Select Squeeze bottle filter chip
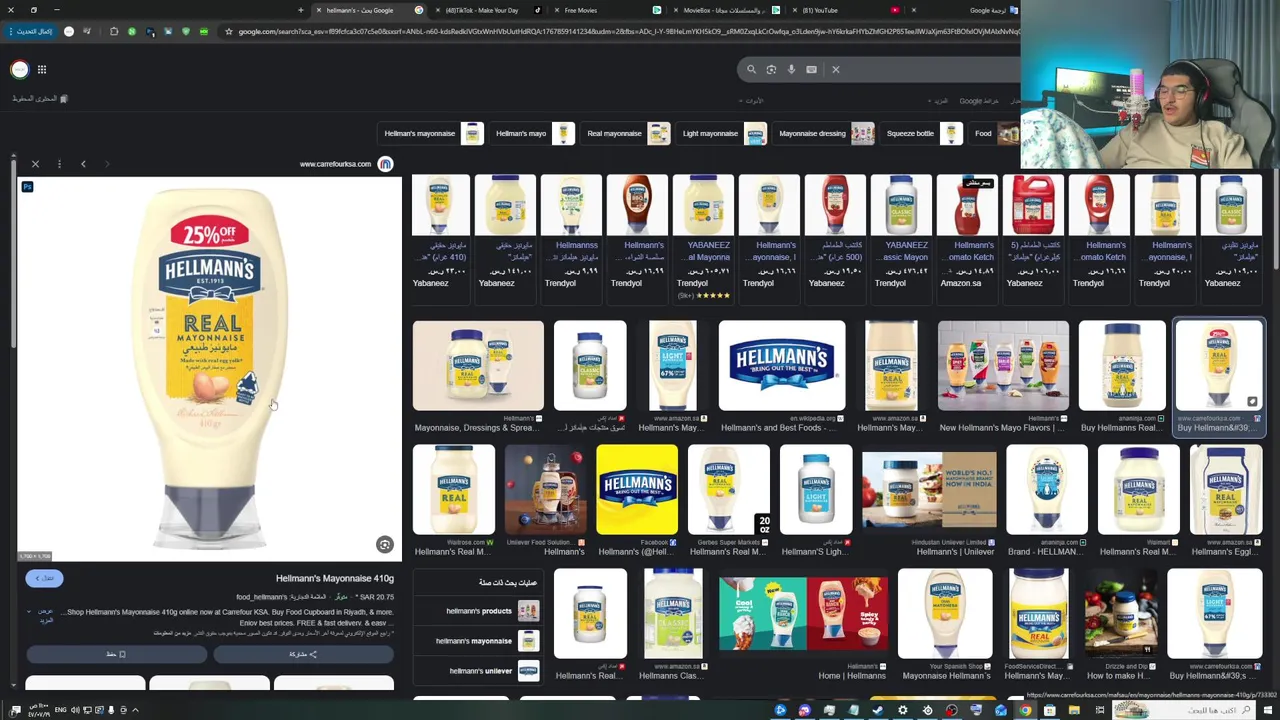This screenshot has height=720, width=1280. 923,134
